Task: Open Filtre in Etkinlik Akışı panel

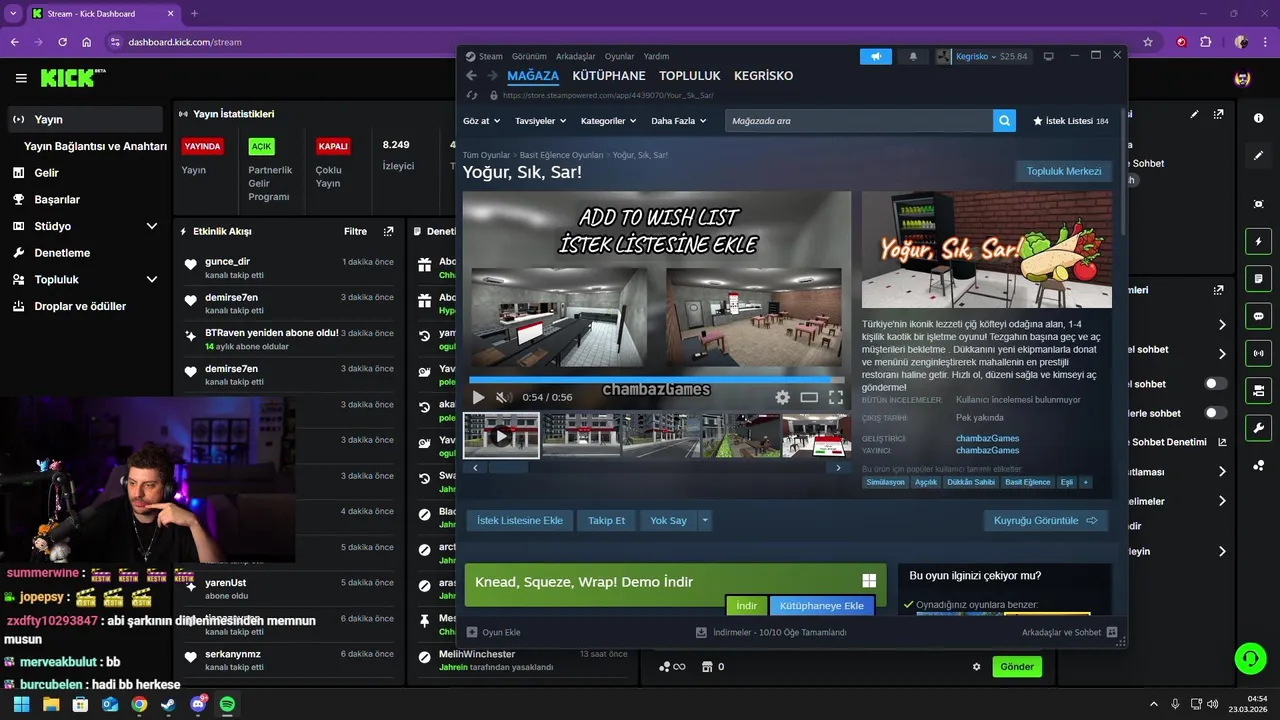Action: [x=355, y=231]
